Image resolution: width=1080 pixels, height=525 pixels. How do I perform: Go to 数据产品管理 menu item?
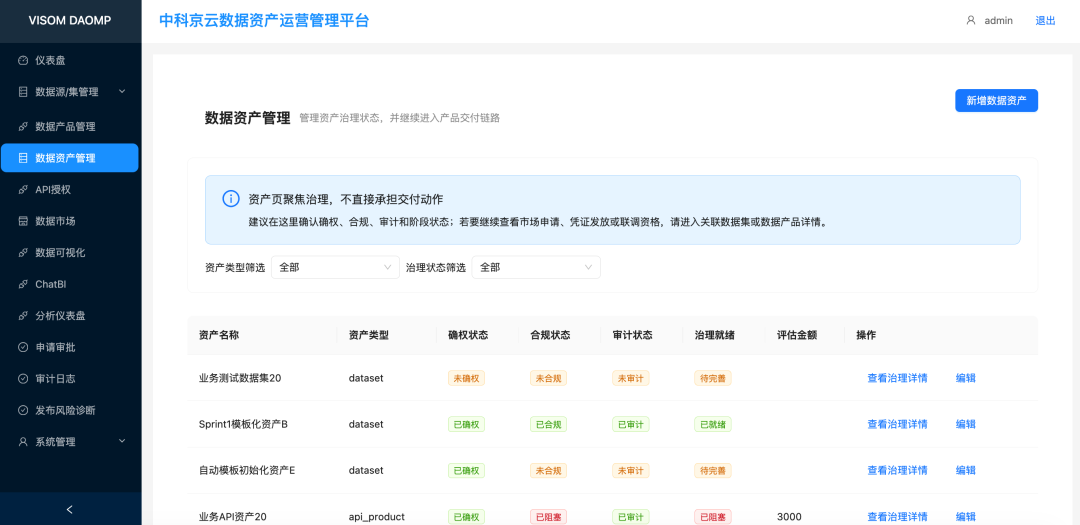click(70, 127)
